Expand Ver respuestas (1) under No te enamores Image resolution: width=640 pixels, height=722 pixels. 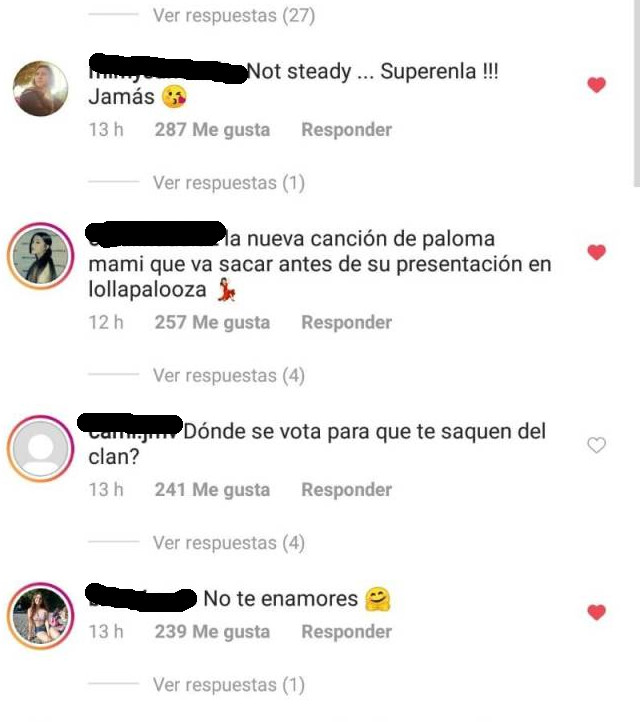[229, 684]
